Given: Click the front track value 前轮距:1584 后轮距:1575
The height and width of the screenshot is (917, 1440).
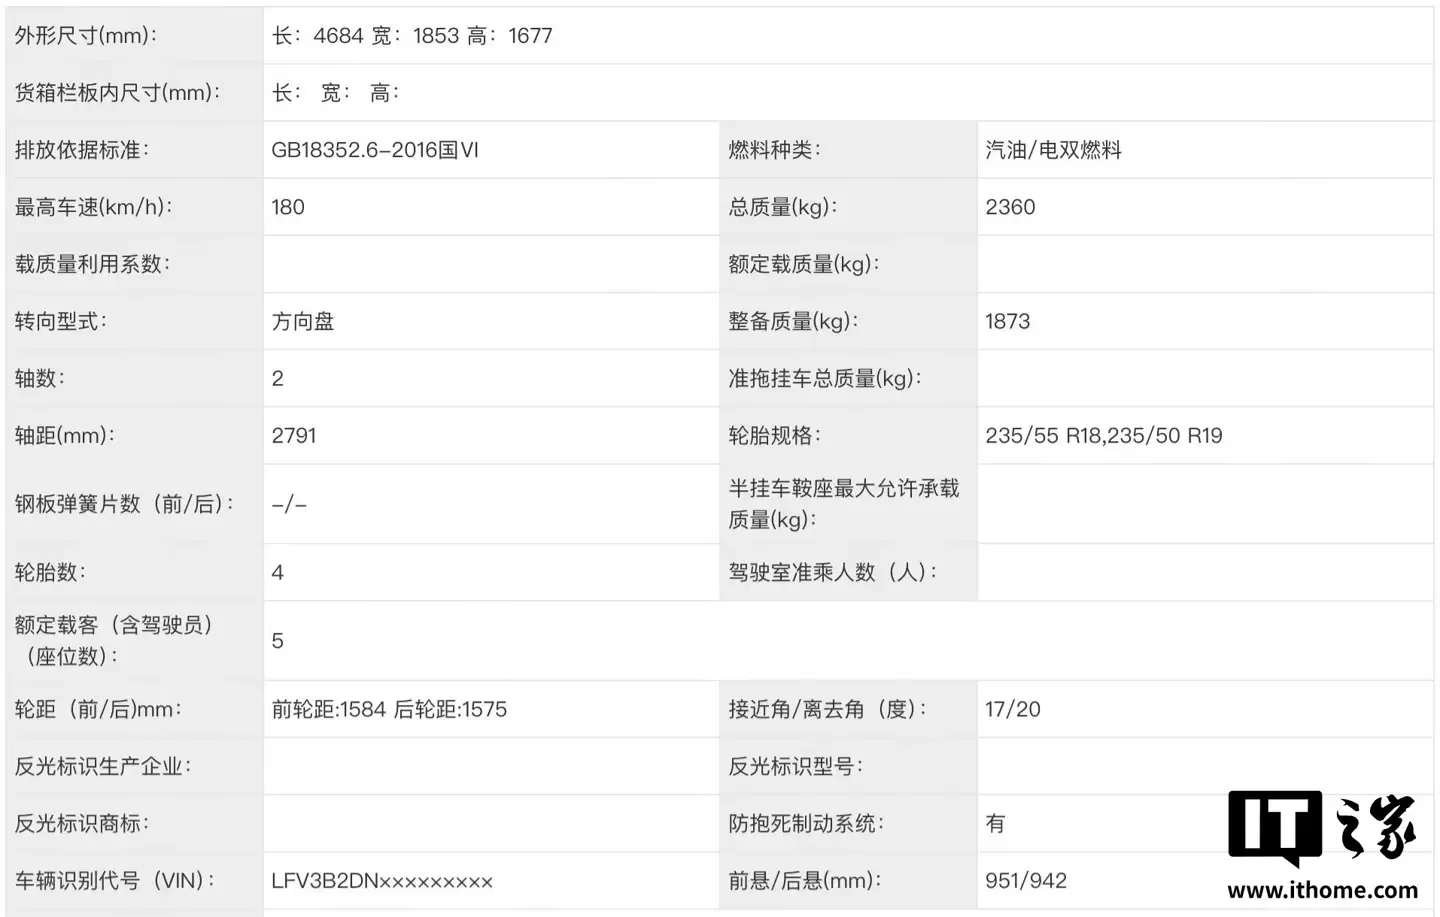Looking at the screenshot, I should (388, 709).
